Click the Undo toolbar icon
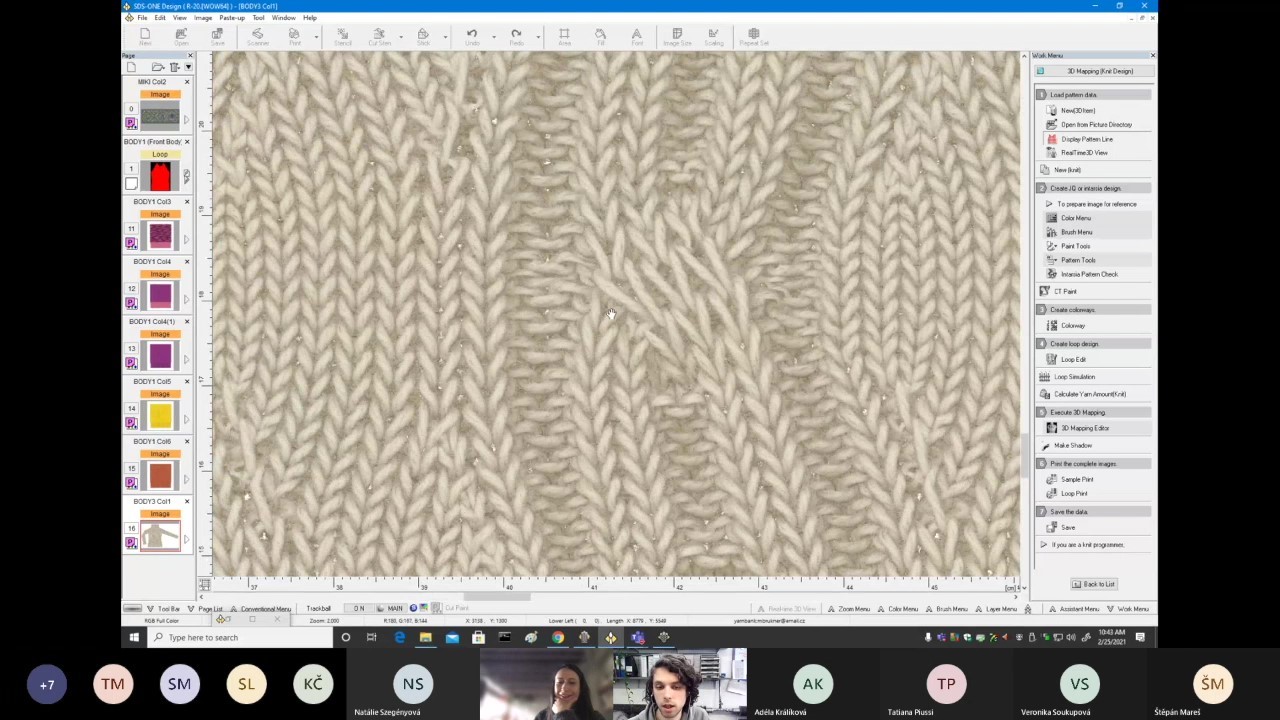 472,37
